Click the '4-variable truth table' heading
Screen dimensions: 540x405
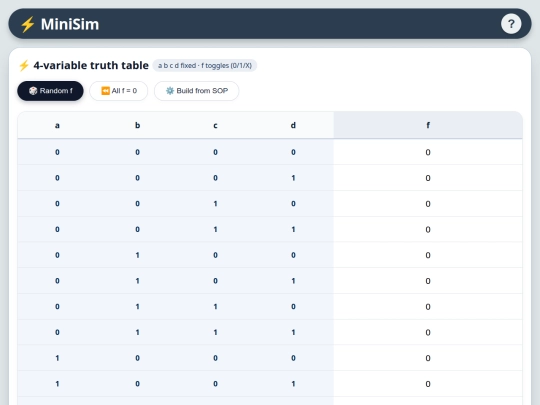[91, 65]
